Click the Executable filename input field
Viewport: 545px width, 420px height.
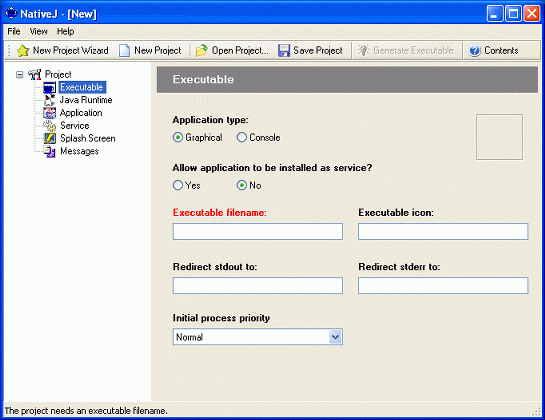(258, 232)
